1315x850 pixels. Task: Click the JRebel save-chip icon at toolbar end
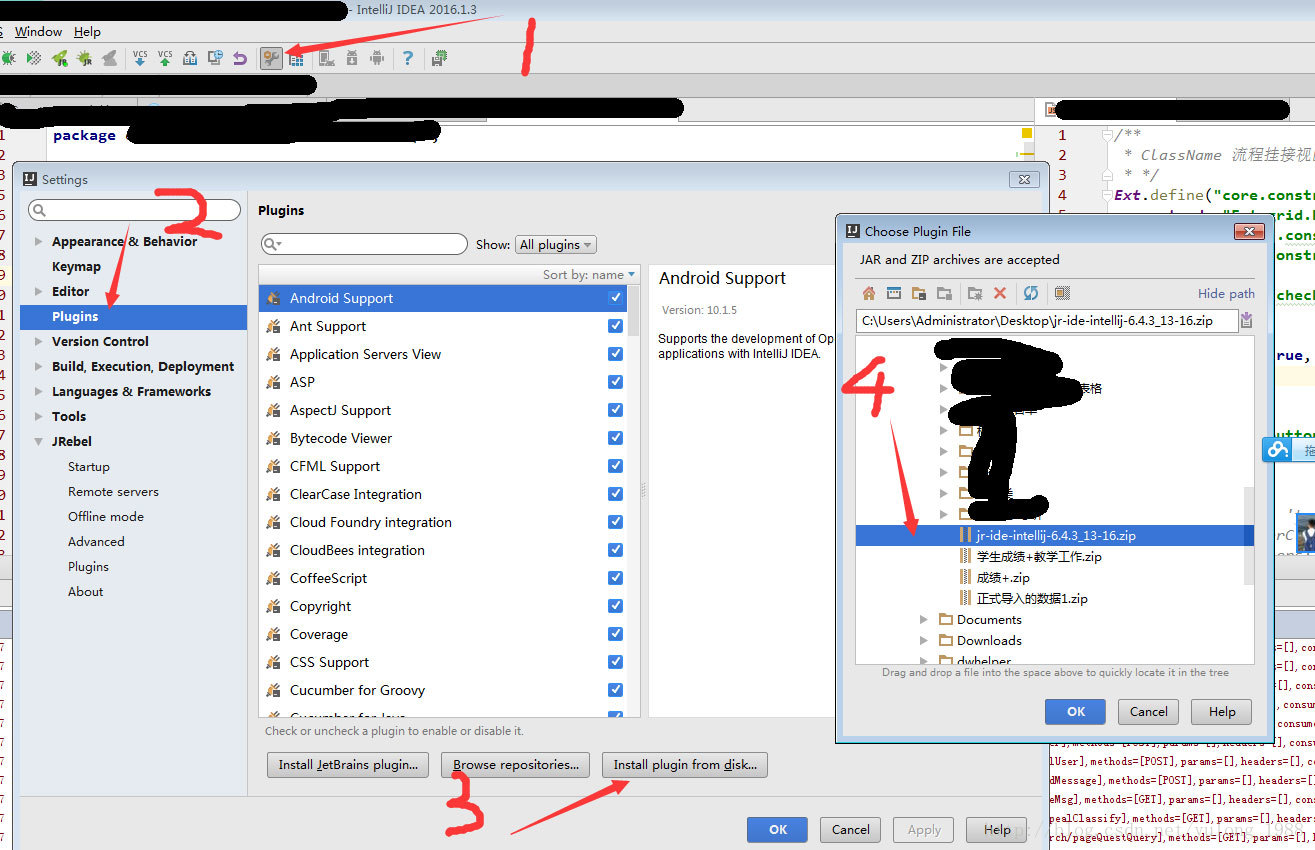(x=439, y=59)
